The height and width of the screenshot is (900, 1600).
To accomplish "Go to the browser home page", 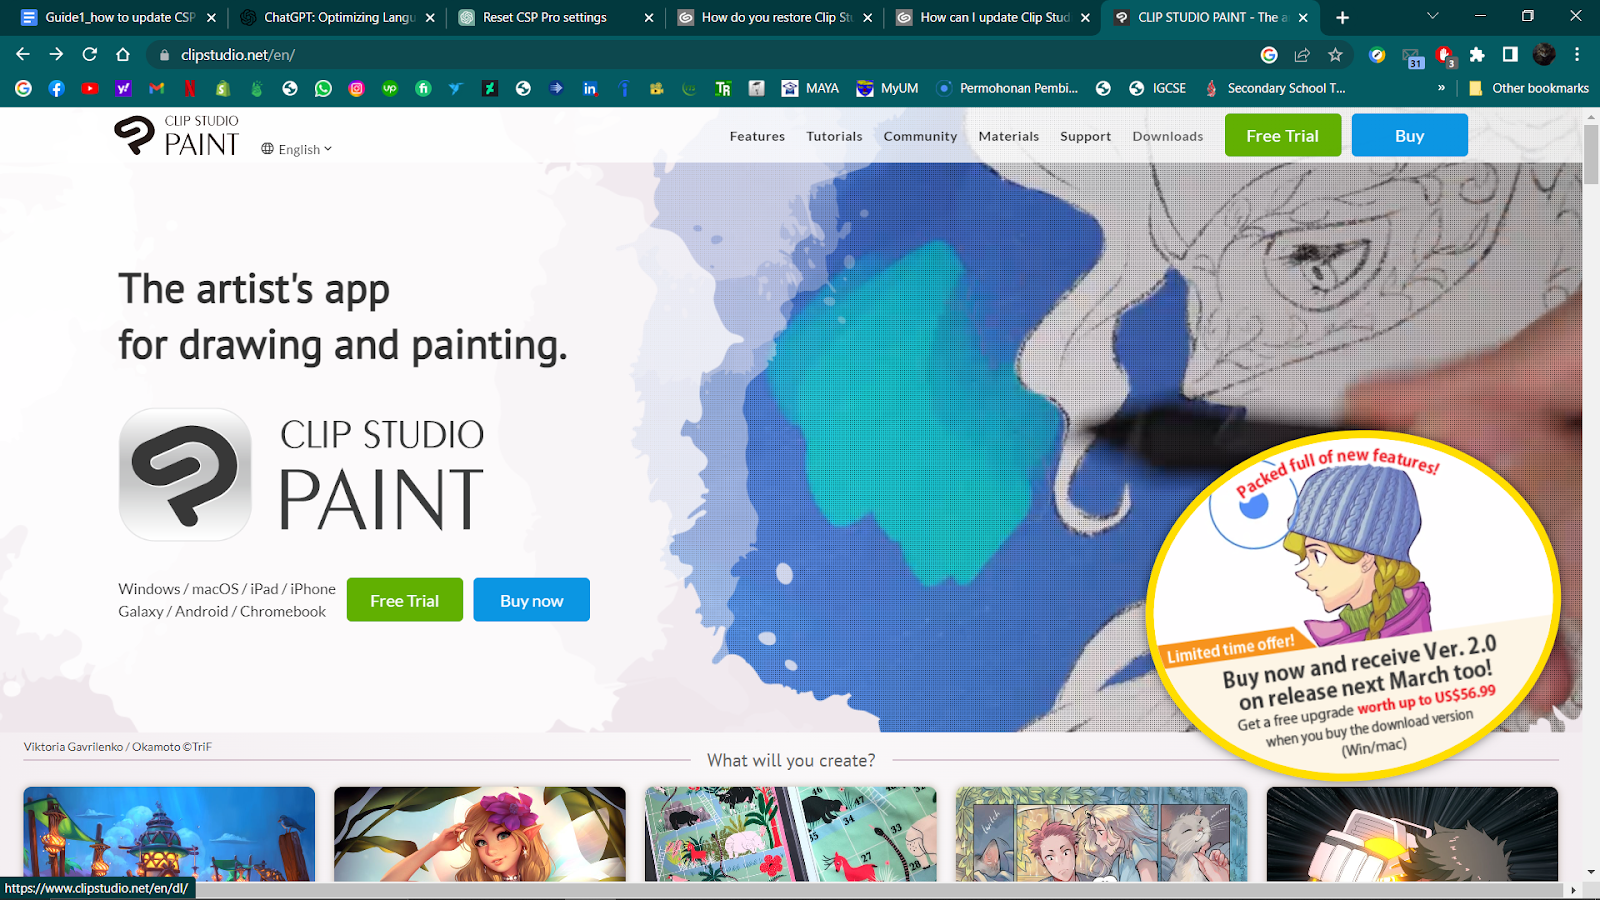I will [123, 54].
